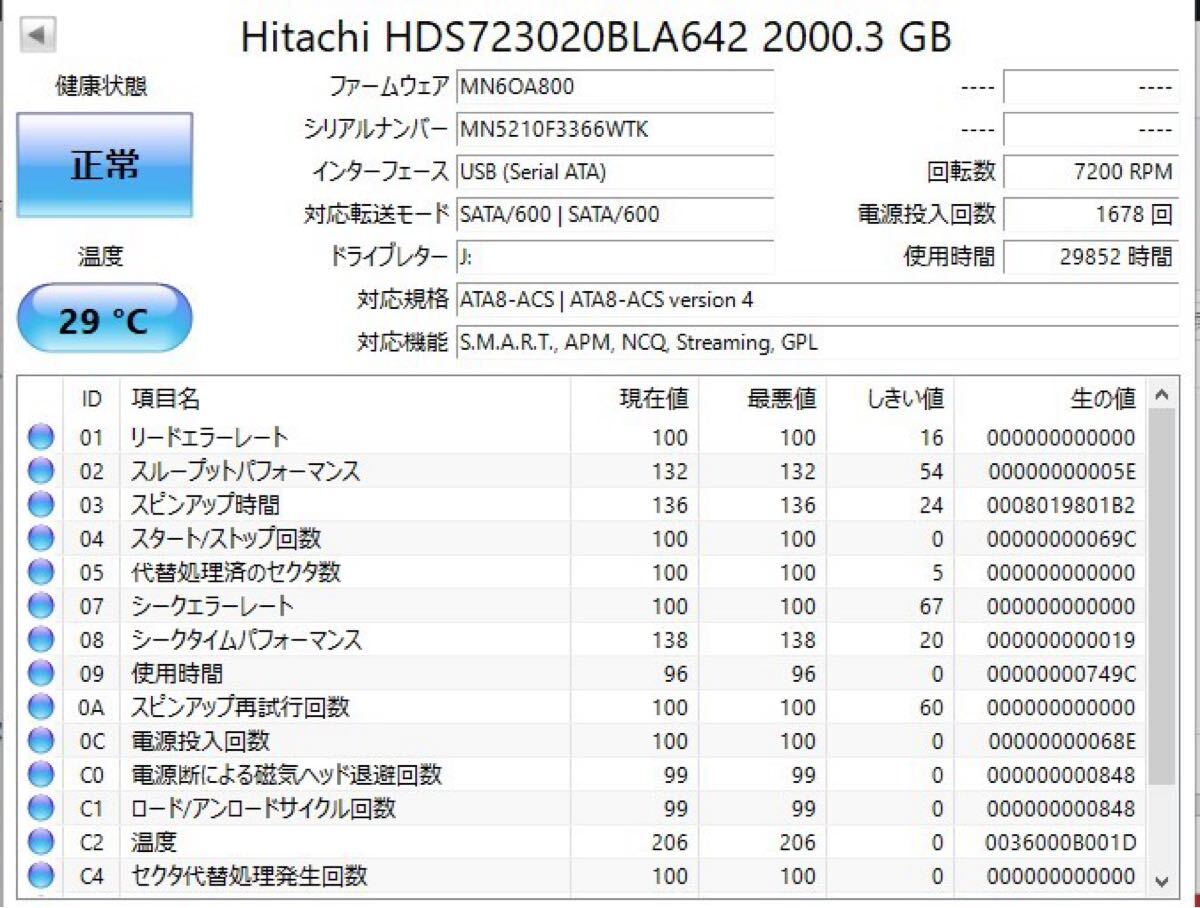Select the シークエラーレート row name
Image resolution: width=1200 pixels, height=908 pixels.
point(213,606)
